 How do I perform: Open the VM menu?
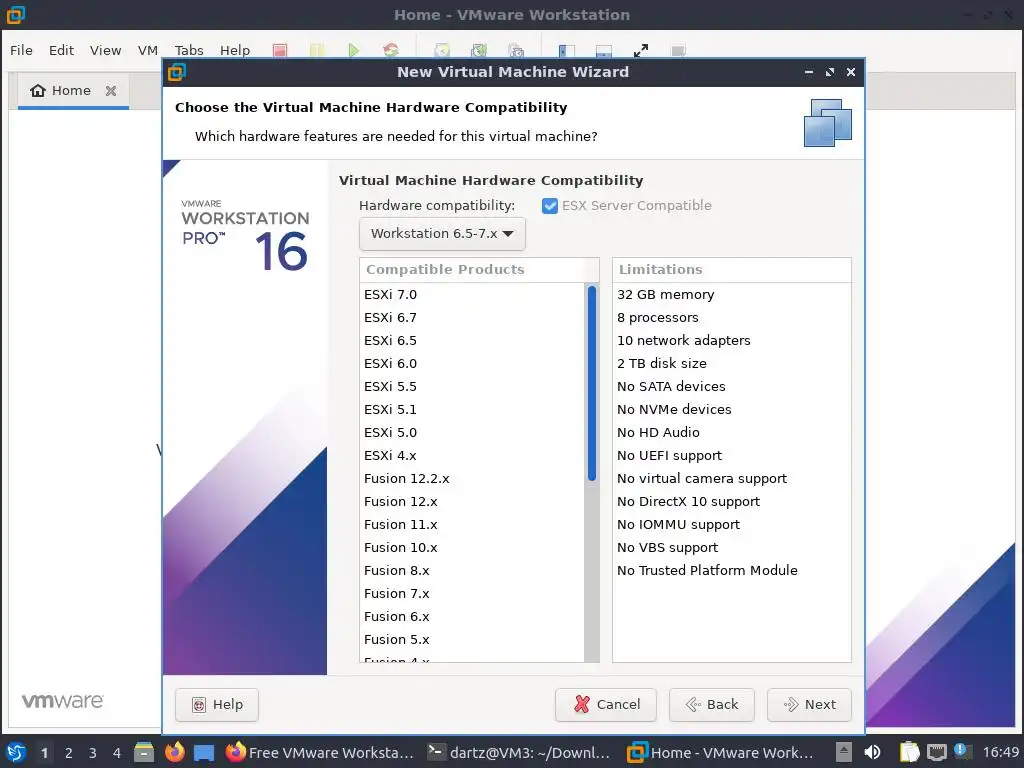tap(148, 50)
